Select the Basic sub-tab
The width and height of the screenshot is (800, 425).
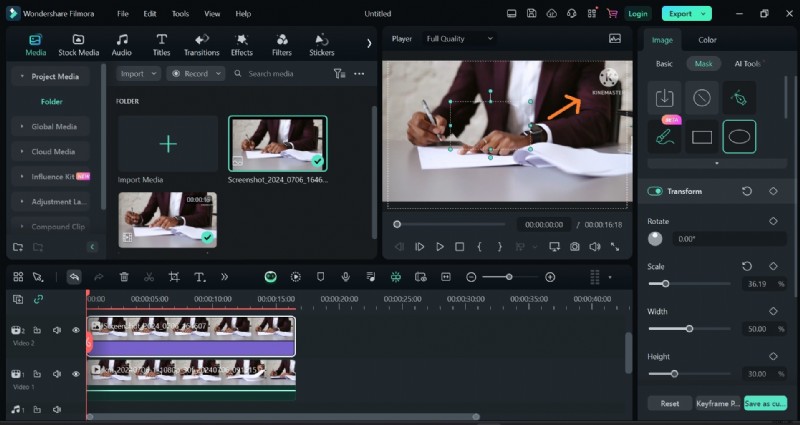coord(664,64)
